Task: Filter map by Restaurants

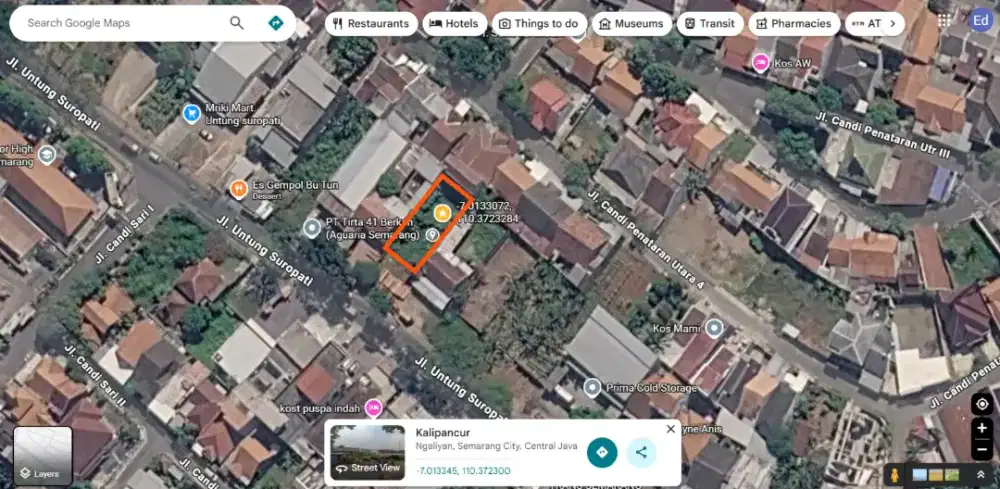Action: click(x=371, y=24)
